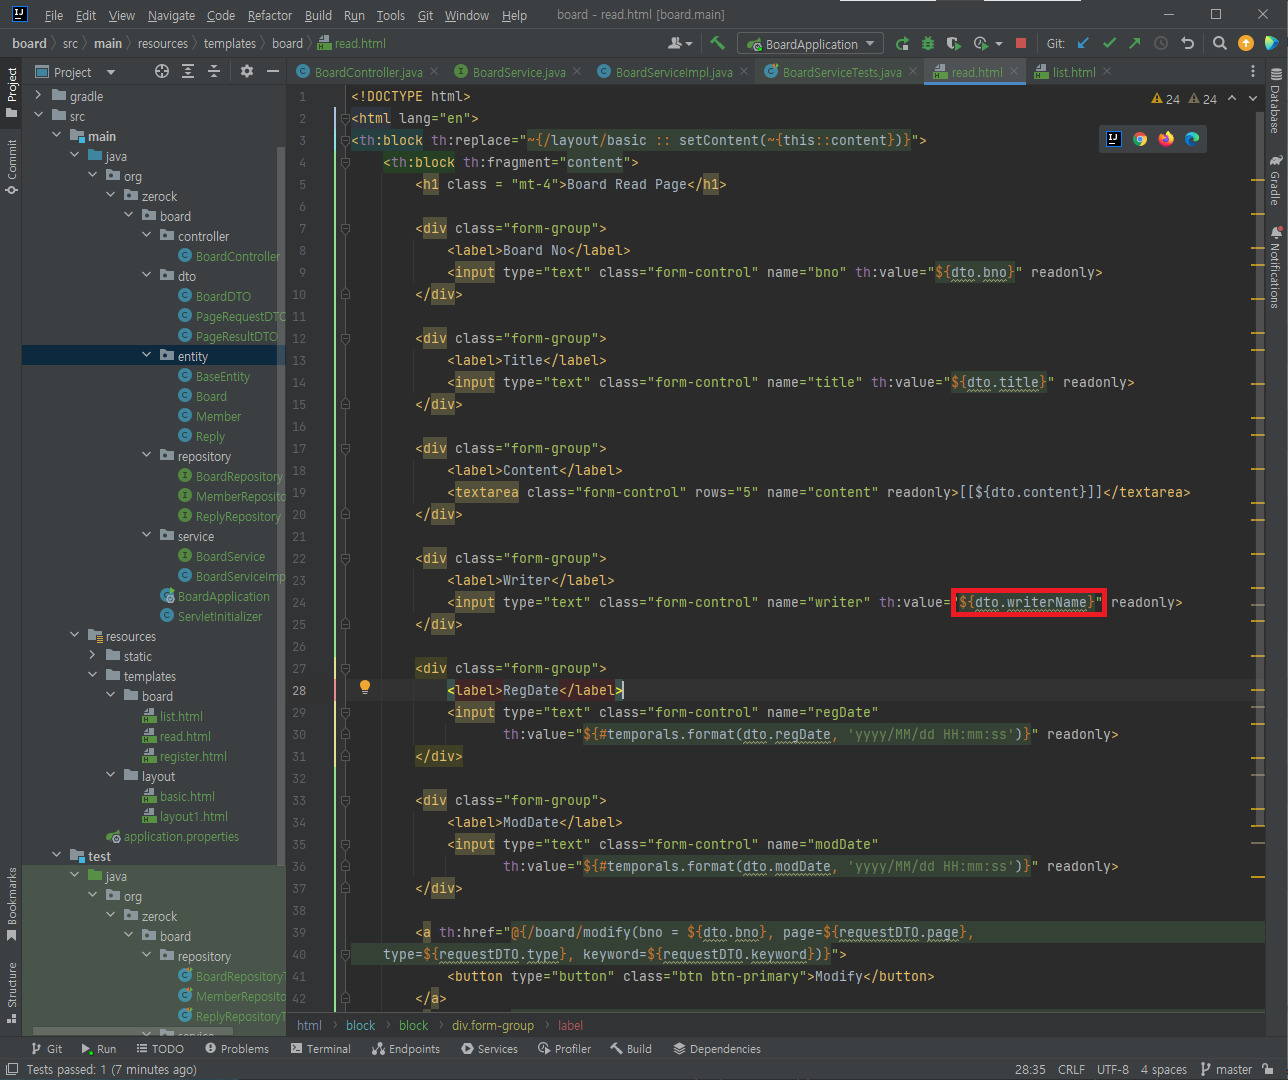
Task: Open editor tabs more options menu
Action: point(1252,71)
